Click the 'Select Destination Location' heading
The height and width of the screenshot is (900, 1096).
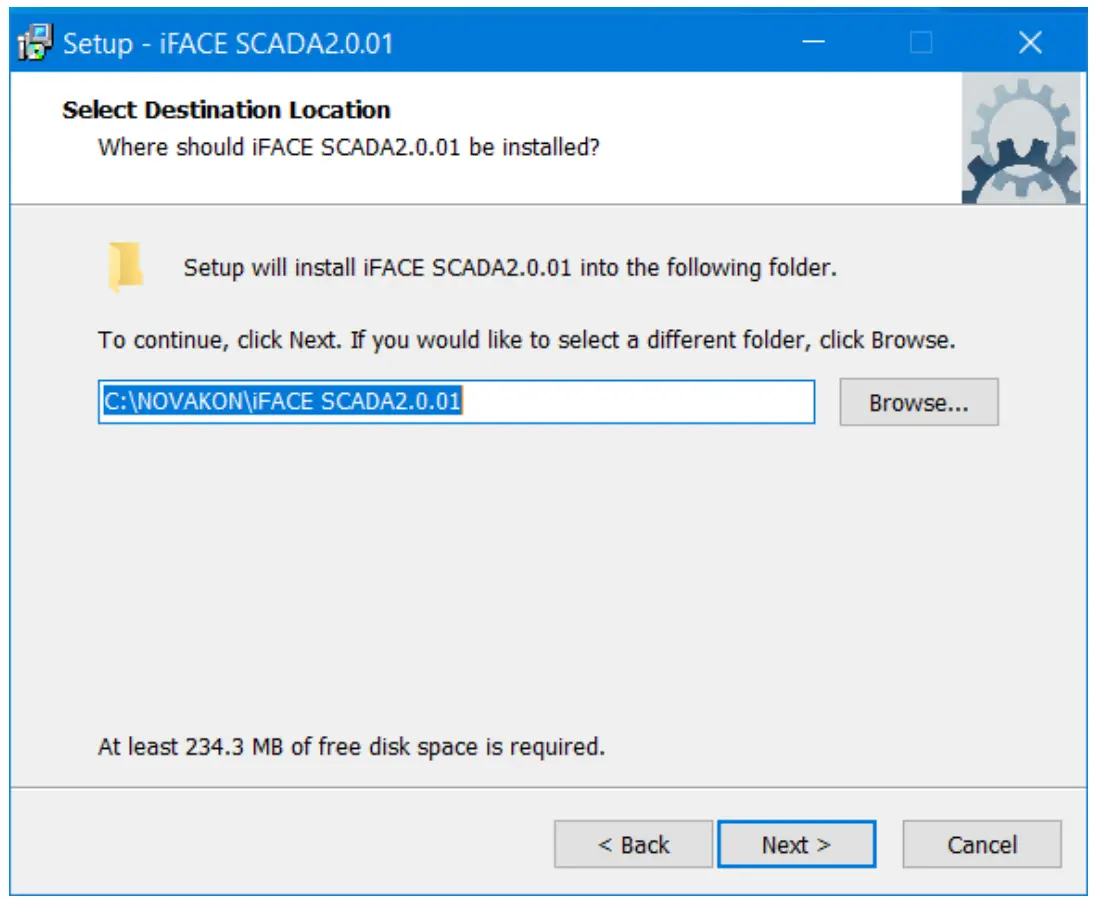click(x=226, y=110)
